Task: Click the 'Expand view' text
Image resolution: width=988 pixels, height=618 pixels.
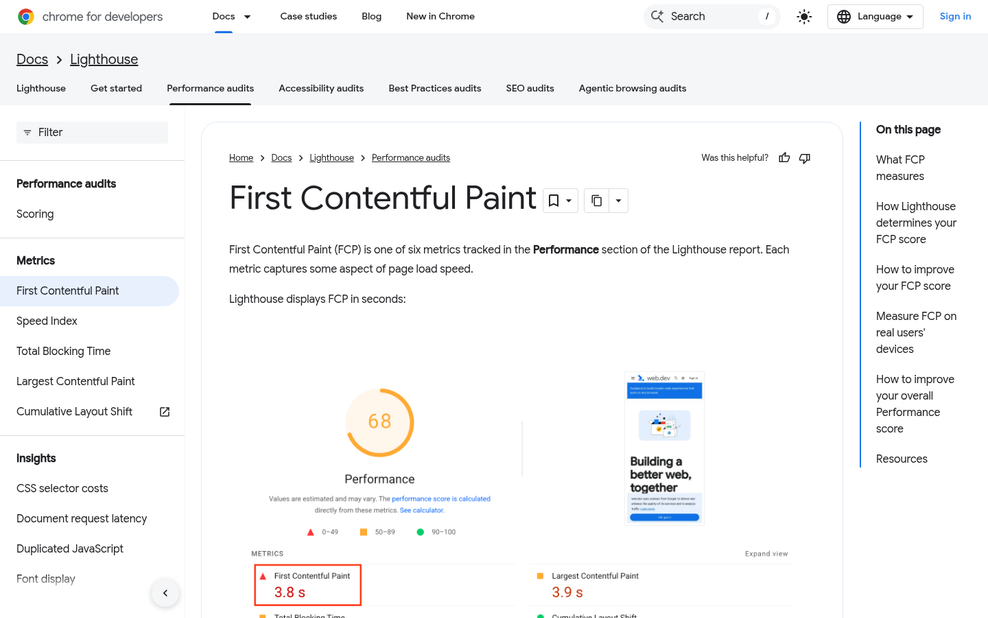Action: coord(766,554)
